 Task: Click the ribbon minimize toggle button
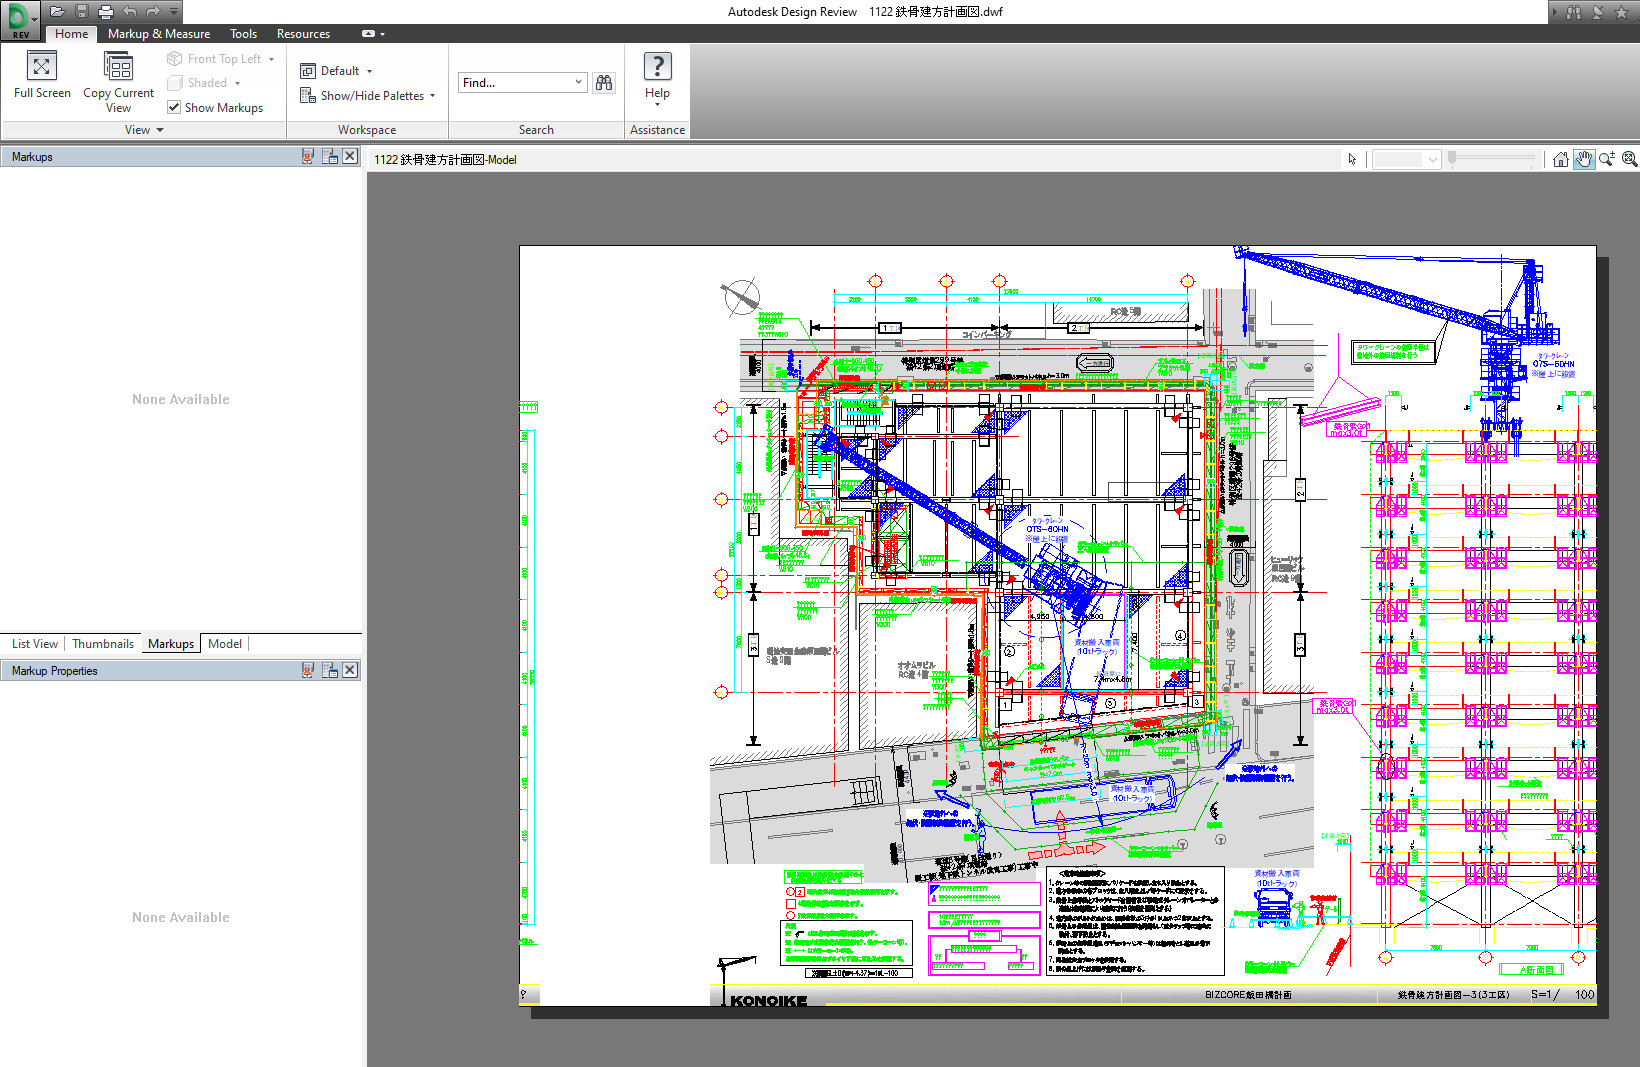click(x=368, y=34)
